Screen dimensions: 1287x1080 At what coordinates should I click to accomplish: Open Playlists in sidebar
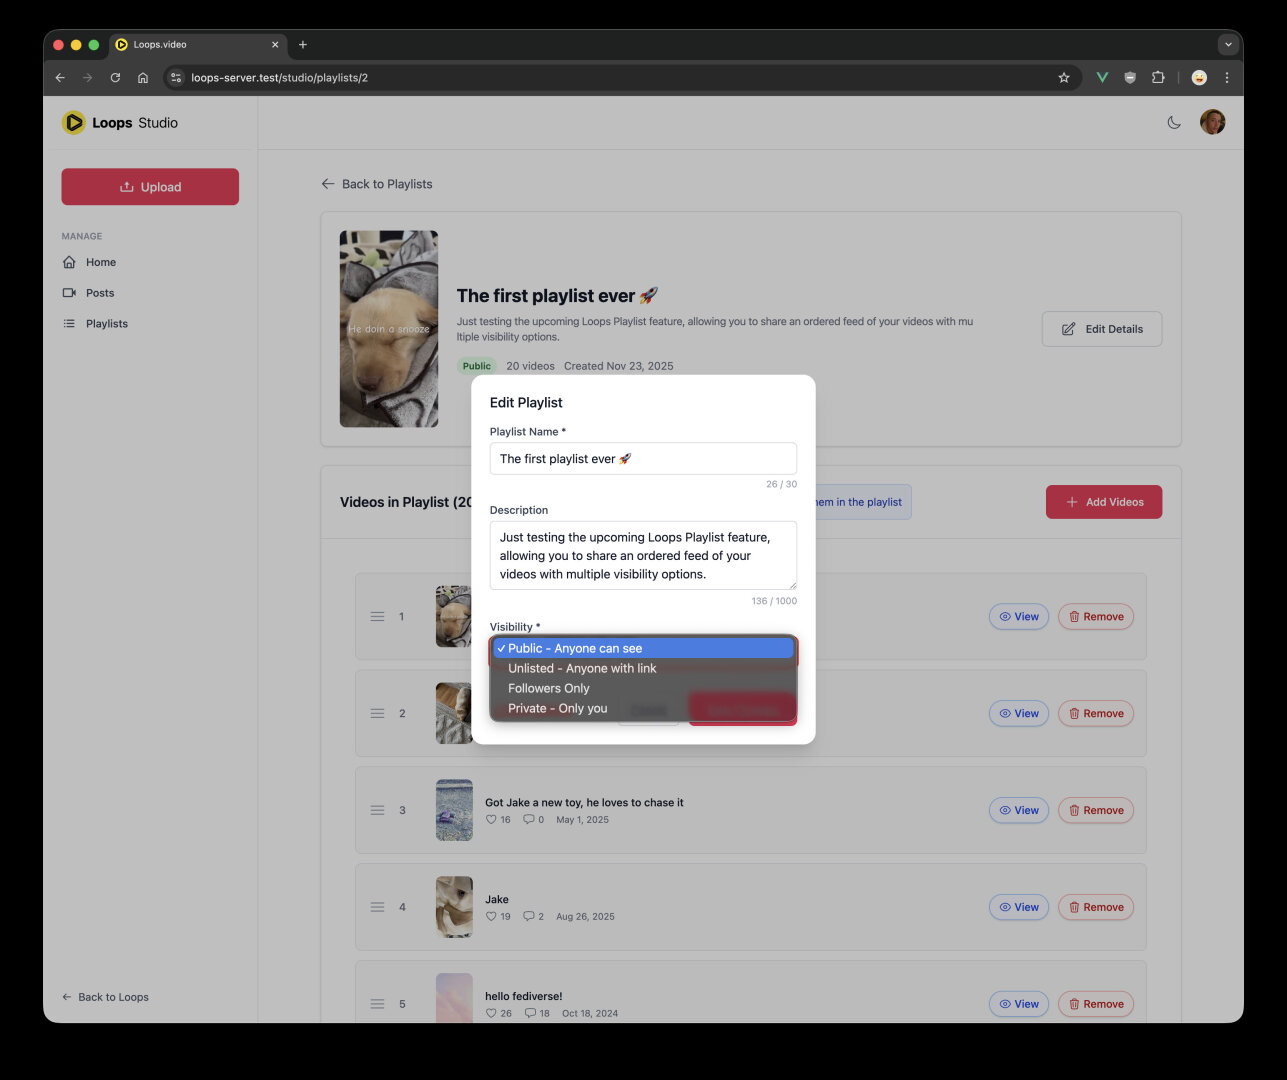pos(106,324)
